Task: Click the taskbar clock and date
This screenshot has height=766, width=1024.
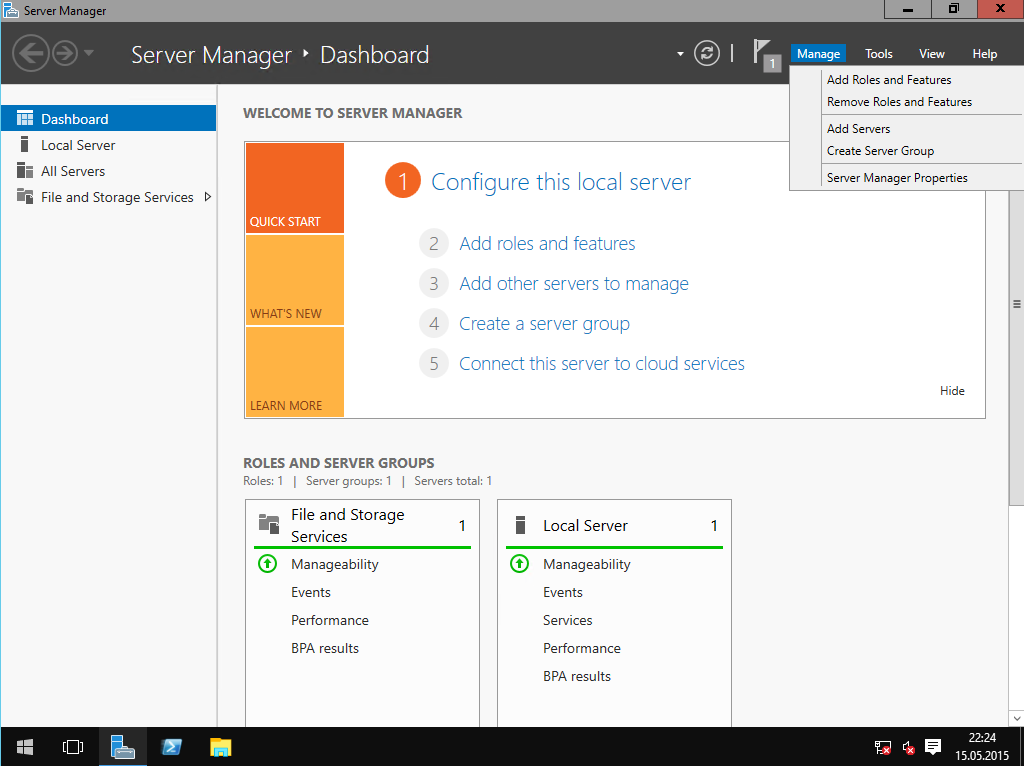Action: (x=982, y=746)
